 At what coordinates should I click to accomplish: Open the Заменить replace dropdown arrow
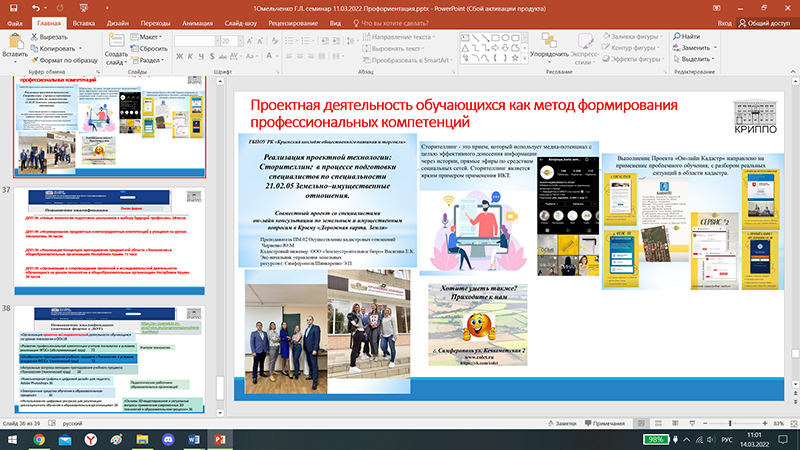(715, 48)
